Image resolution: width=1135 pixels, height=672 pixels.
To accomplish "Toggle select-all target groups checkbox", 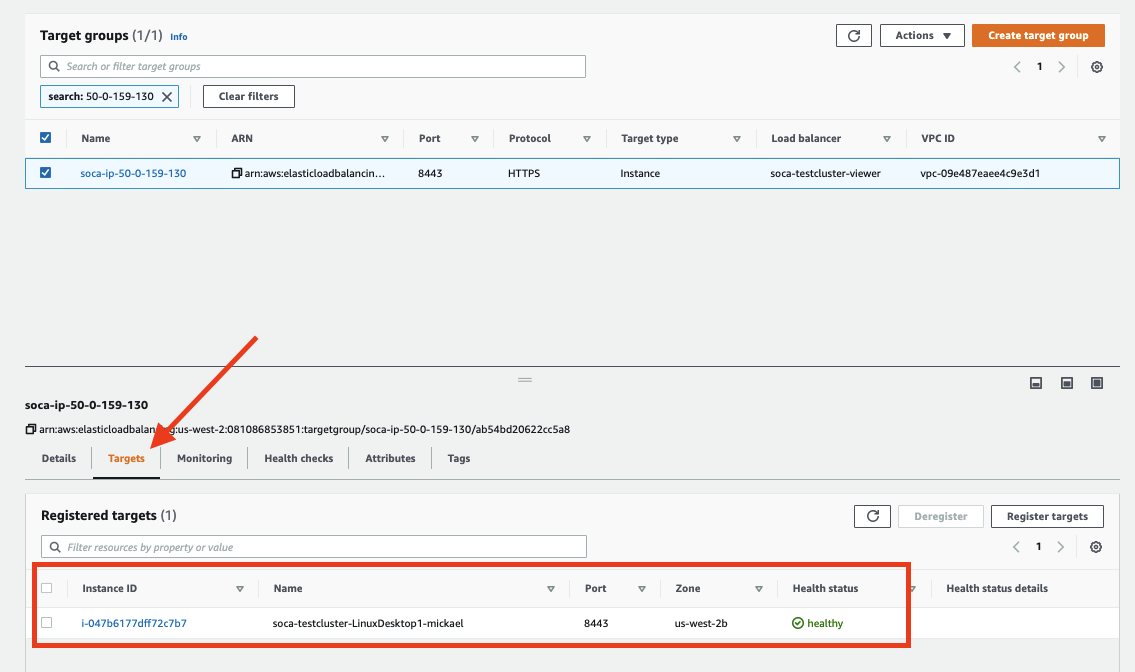I will [x=45, y=138].
